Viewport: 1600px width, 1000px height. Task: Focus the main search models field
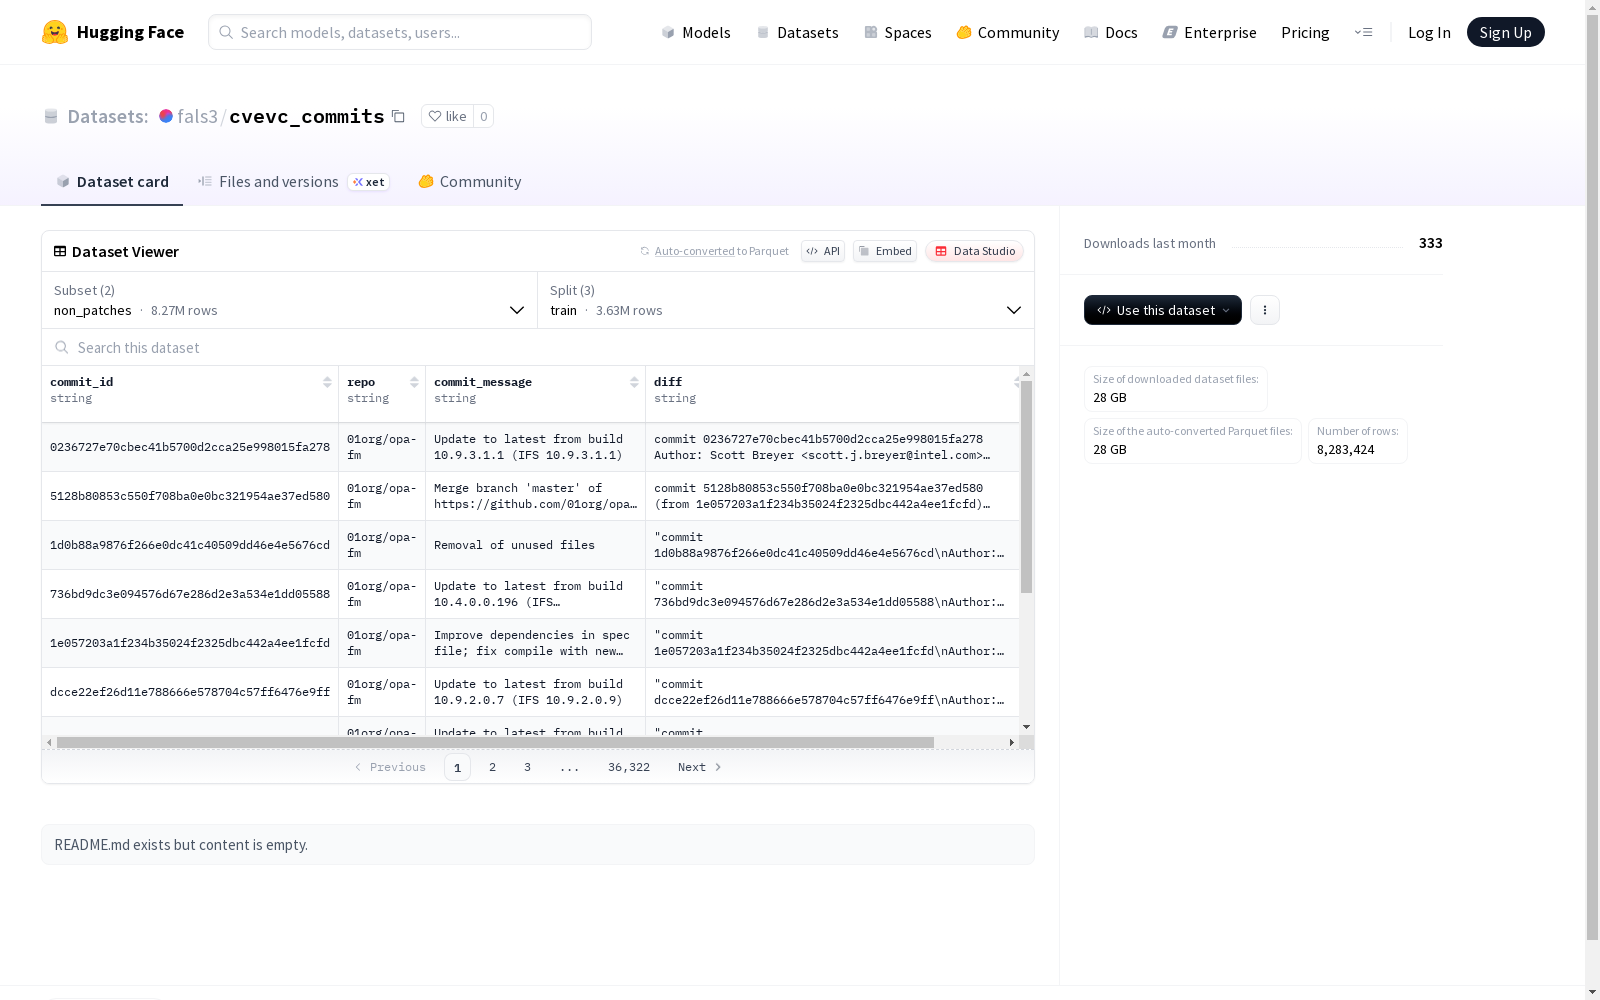tap(400, 32)
